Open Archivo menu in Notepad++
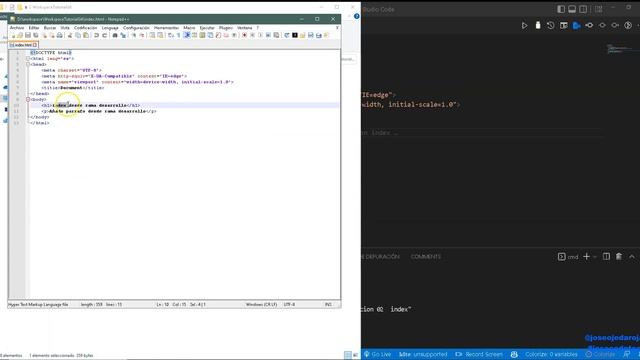 click(17, 28)
